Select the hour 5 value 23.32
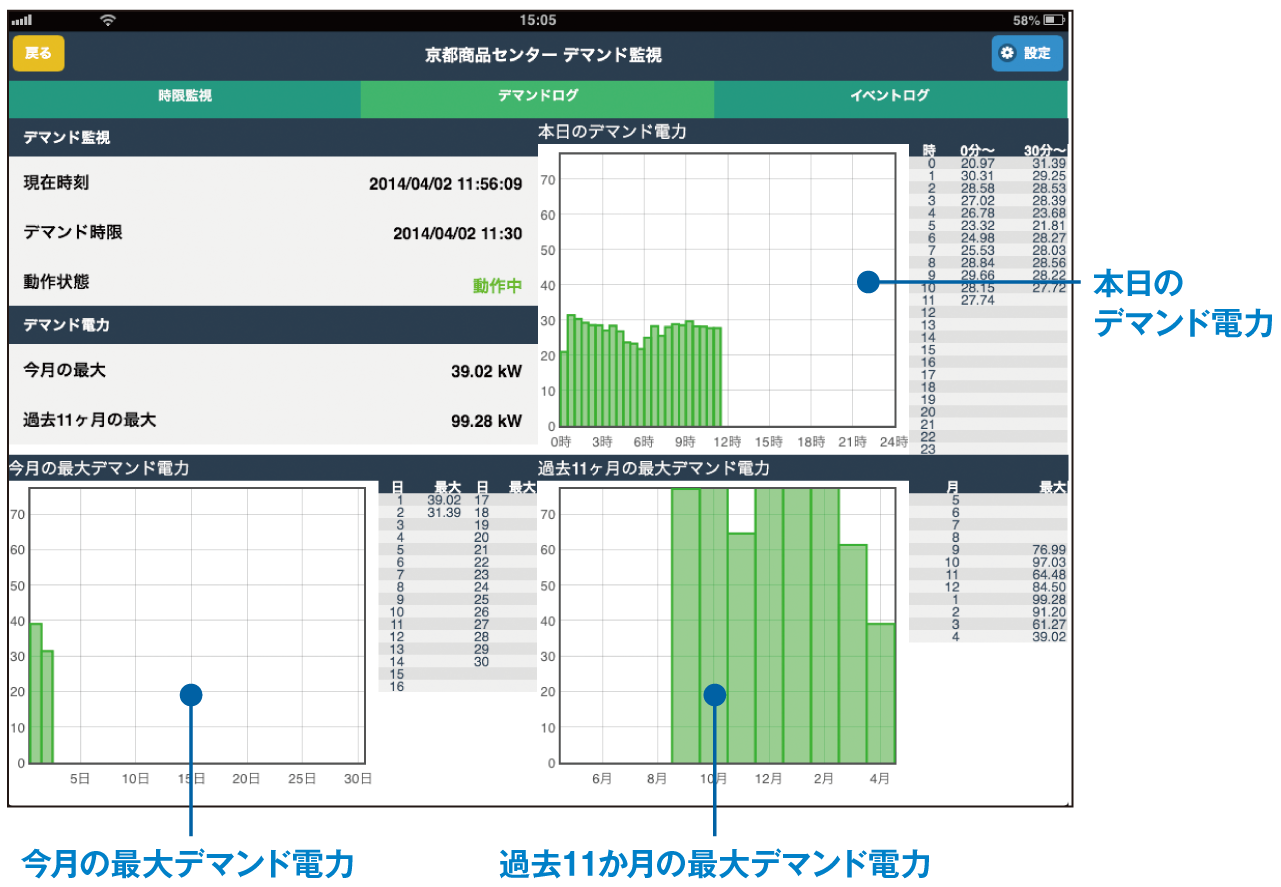The height and width of the screenshot is (887, 1281). pyautogui.click(x=977, y=225)
